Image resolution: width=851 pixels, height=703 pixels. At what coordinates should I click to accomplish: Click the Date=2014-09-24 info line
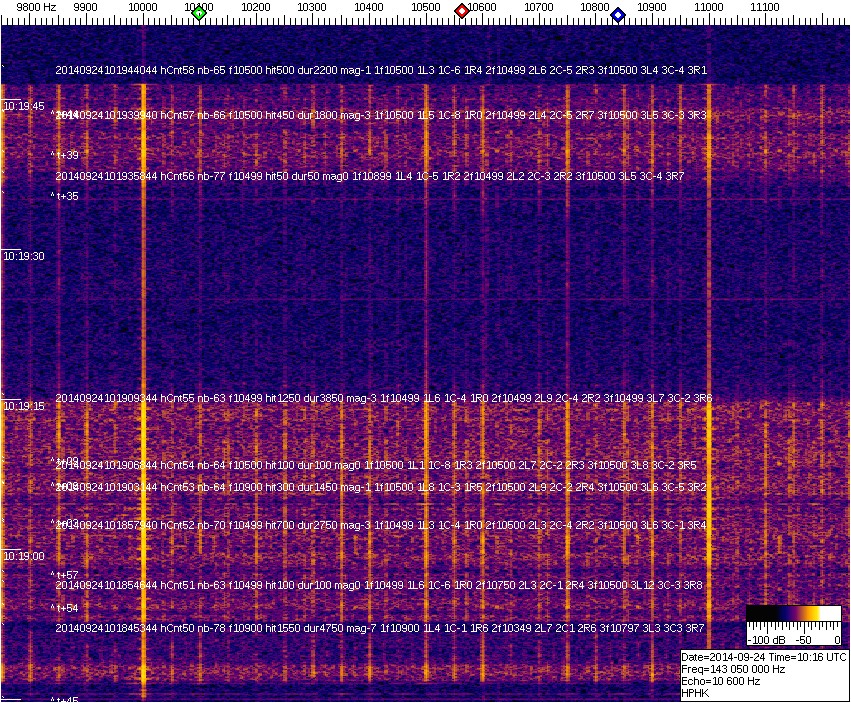(x=764, y=657)
